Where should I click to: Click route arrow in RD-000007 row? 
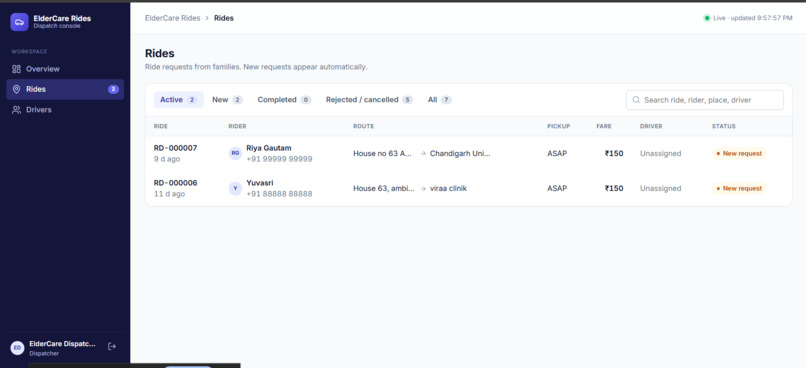(x=423, y=153)
